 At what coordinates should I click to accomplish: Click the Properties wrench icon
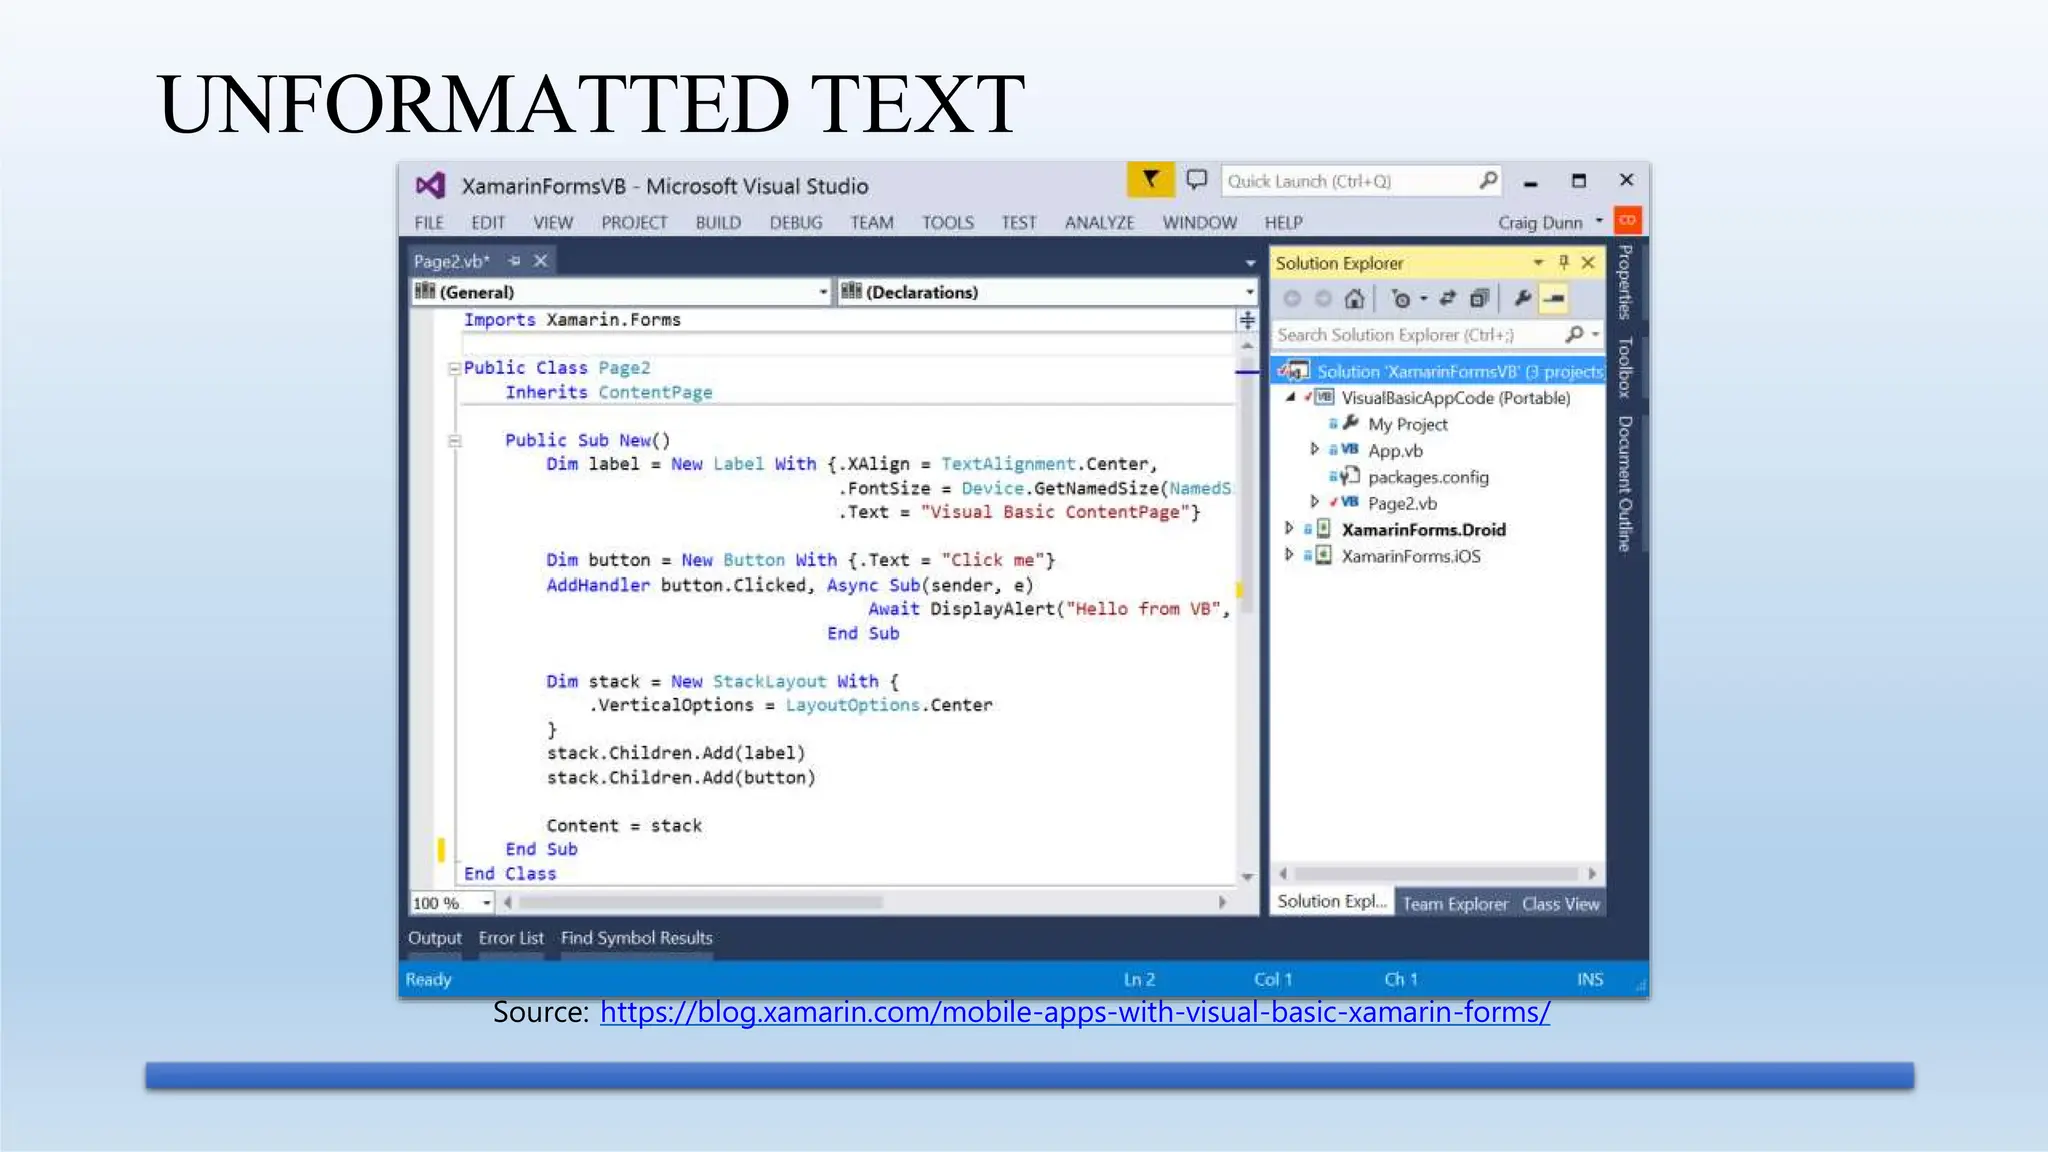click(x=1522, y=298)
